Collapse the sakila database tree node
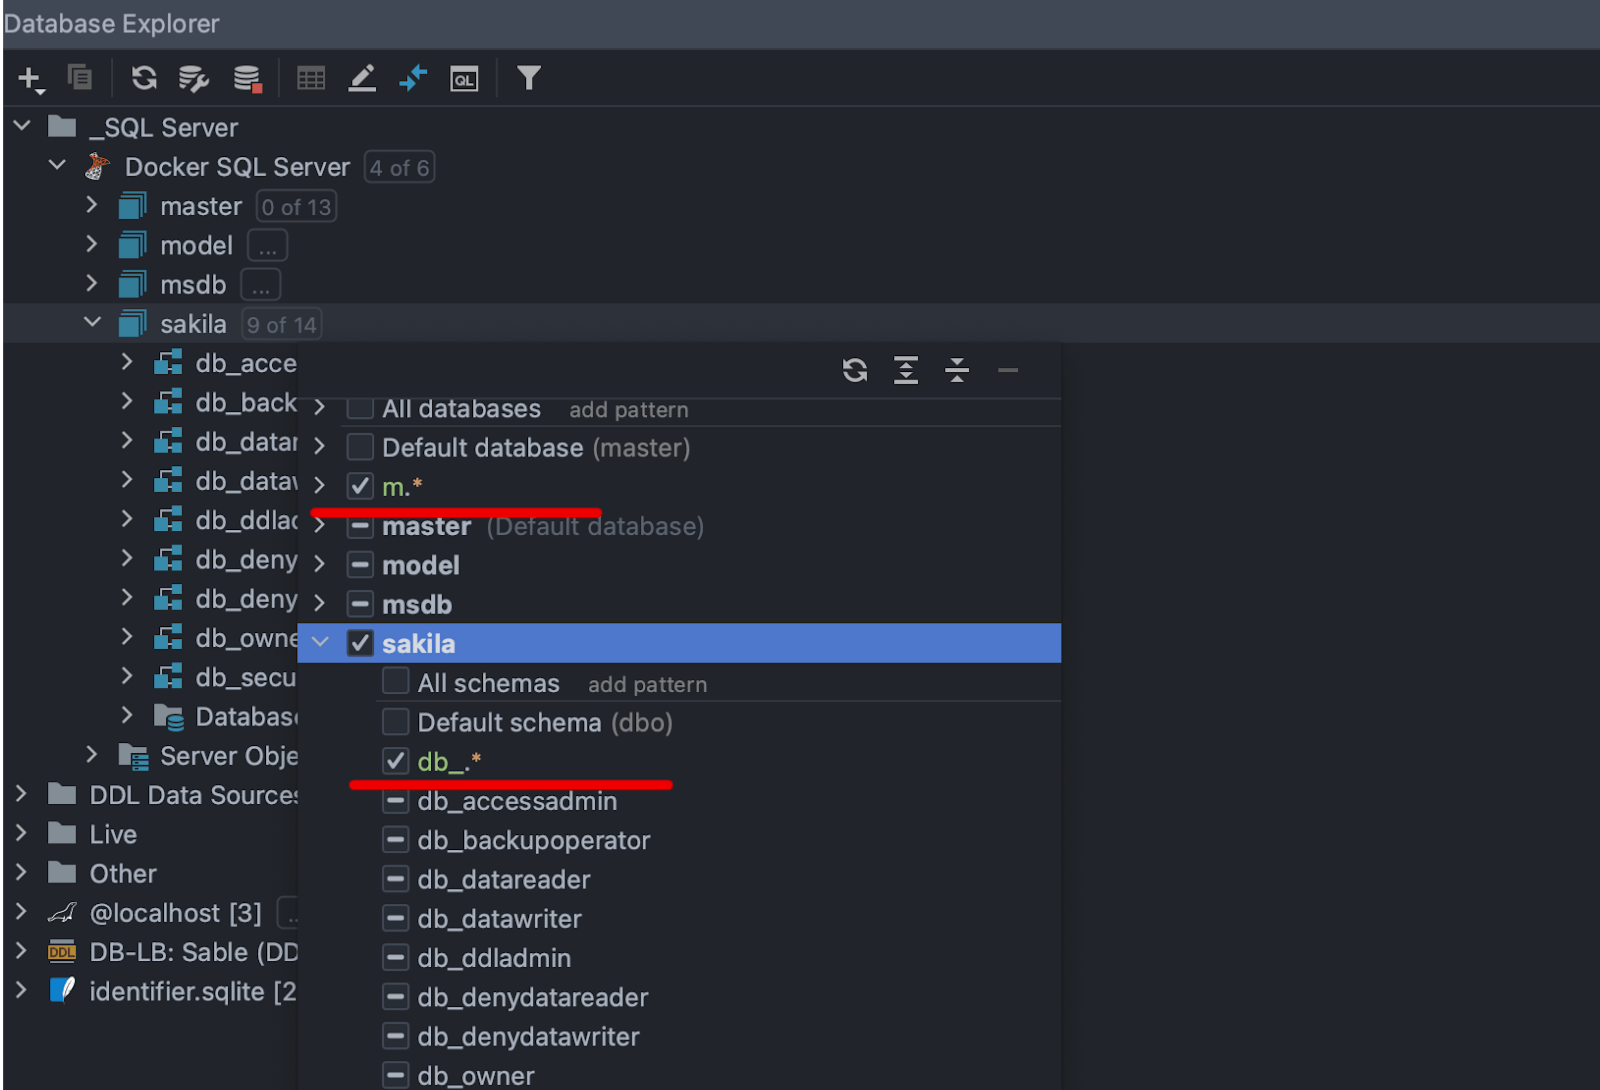The image size is (1600, 1090). [93, 322]
